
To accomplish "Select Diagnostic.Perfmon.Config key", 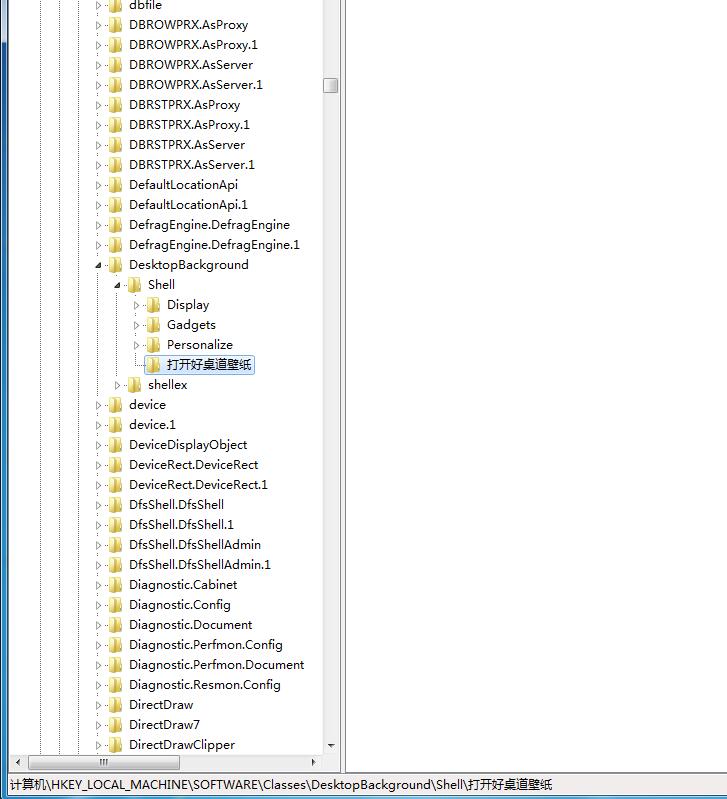I will [x=206, y=645].
